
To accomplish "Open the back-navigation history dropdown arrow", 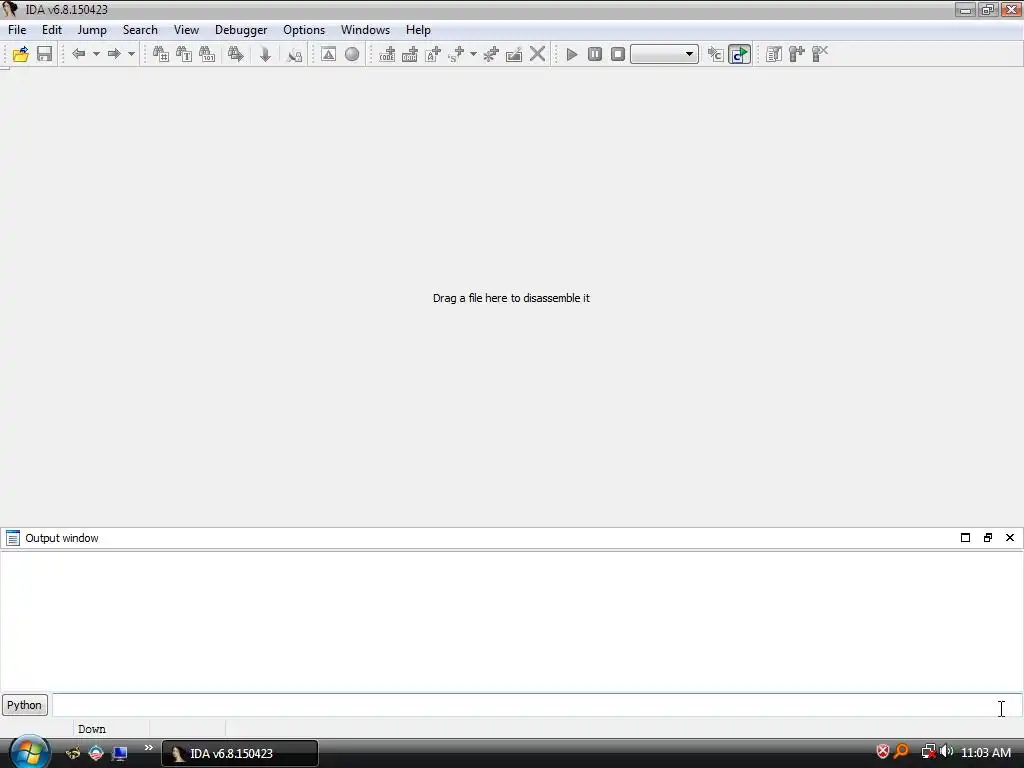I will point(96,54).
